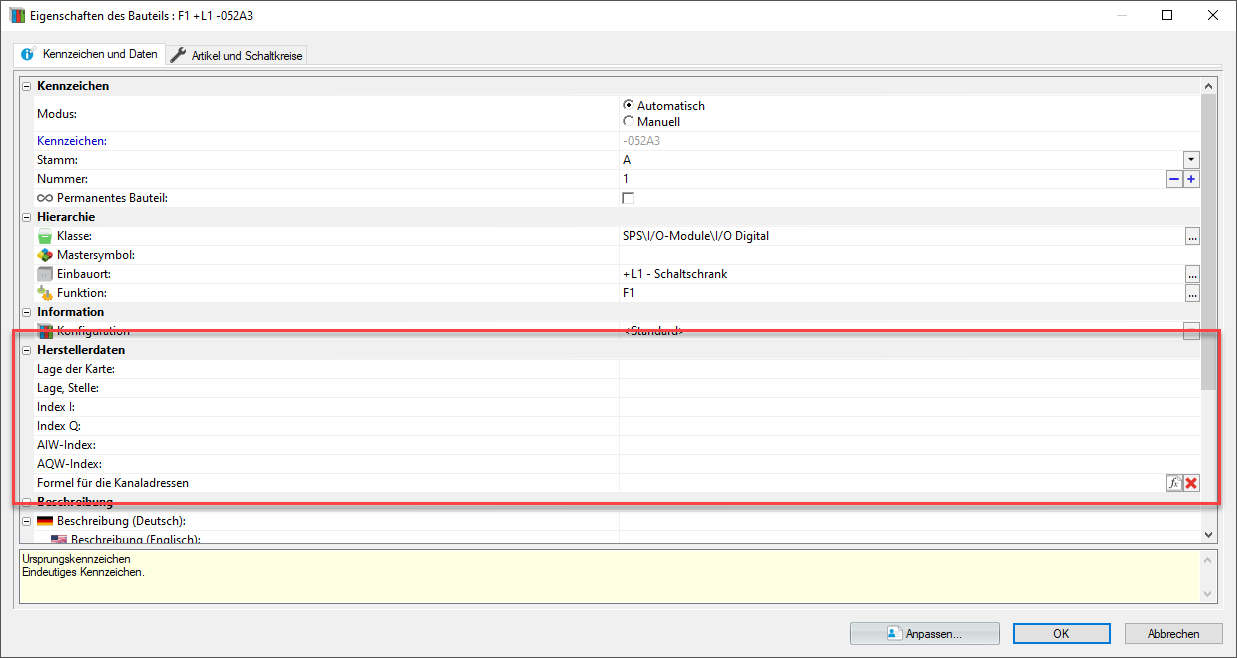Select the Kennzeichen und Daten tab
The height and width of the screenshot is (658, 1237).
[x=89, y=54]
